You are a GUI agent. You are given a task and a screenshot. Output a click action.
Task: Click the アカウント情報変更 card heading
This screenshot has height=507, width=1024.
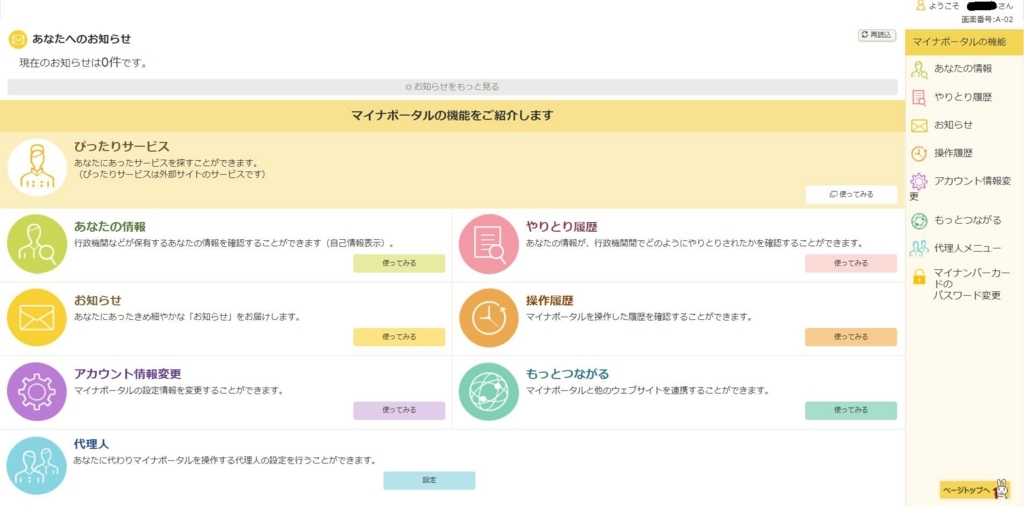tap(127, 374)
